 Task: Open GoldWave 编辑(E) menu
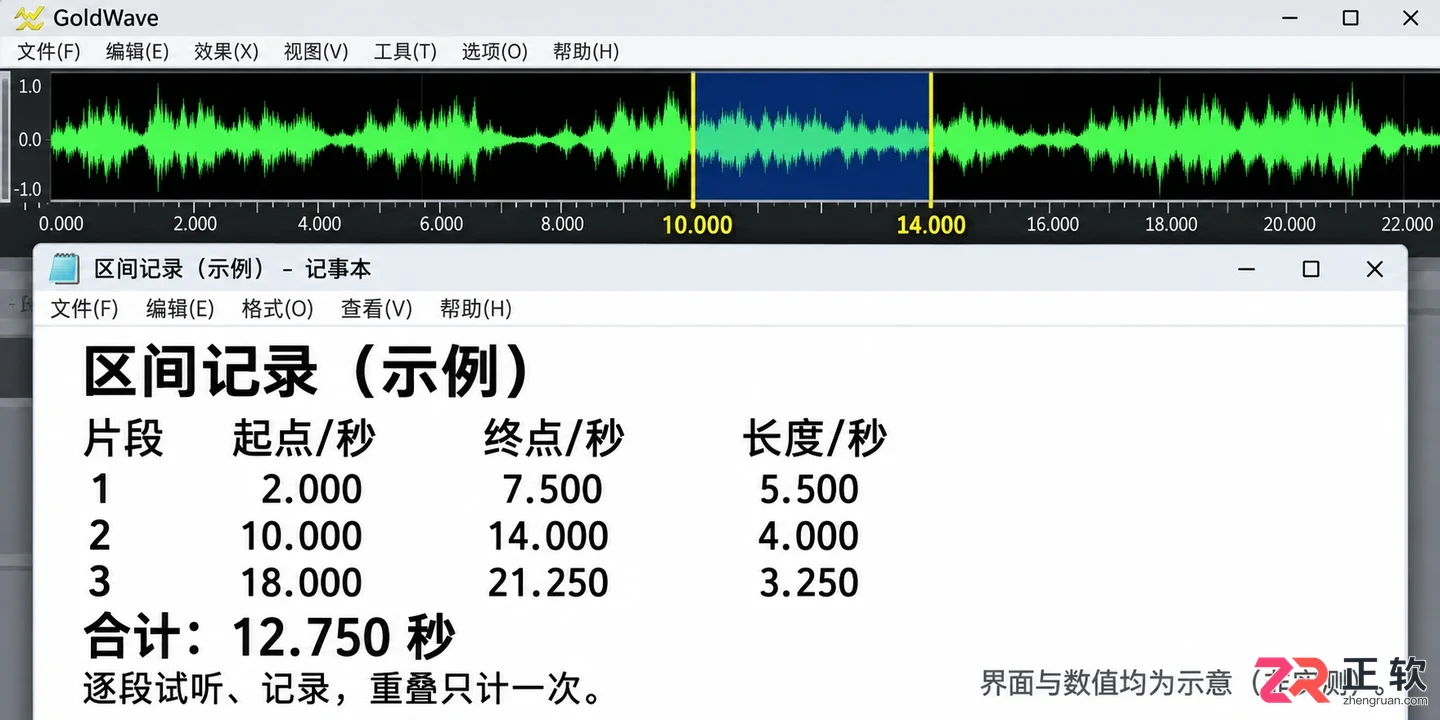click(x=137, y=52)
